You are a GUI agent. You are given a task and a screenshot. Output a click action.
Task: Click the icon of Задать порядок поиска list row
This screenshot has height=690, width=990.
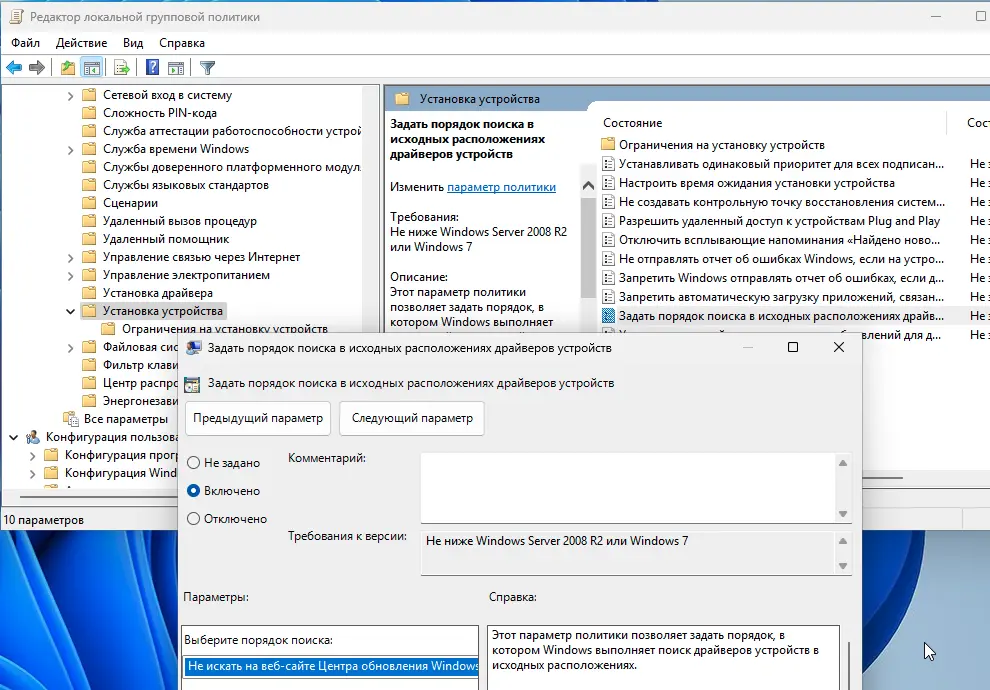(x=608, y=316)
